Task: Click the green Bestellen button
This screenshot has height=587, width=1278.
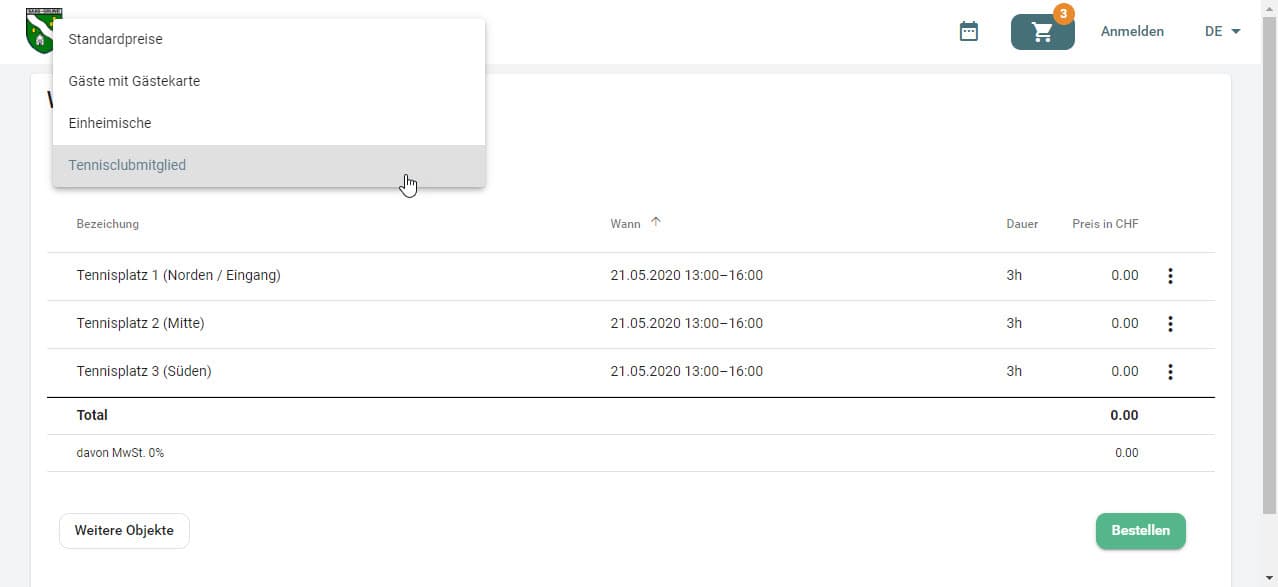Action: click(1140, 531)
